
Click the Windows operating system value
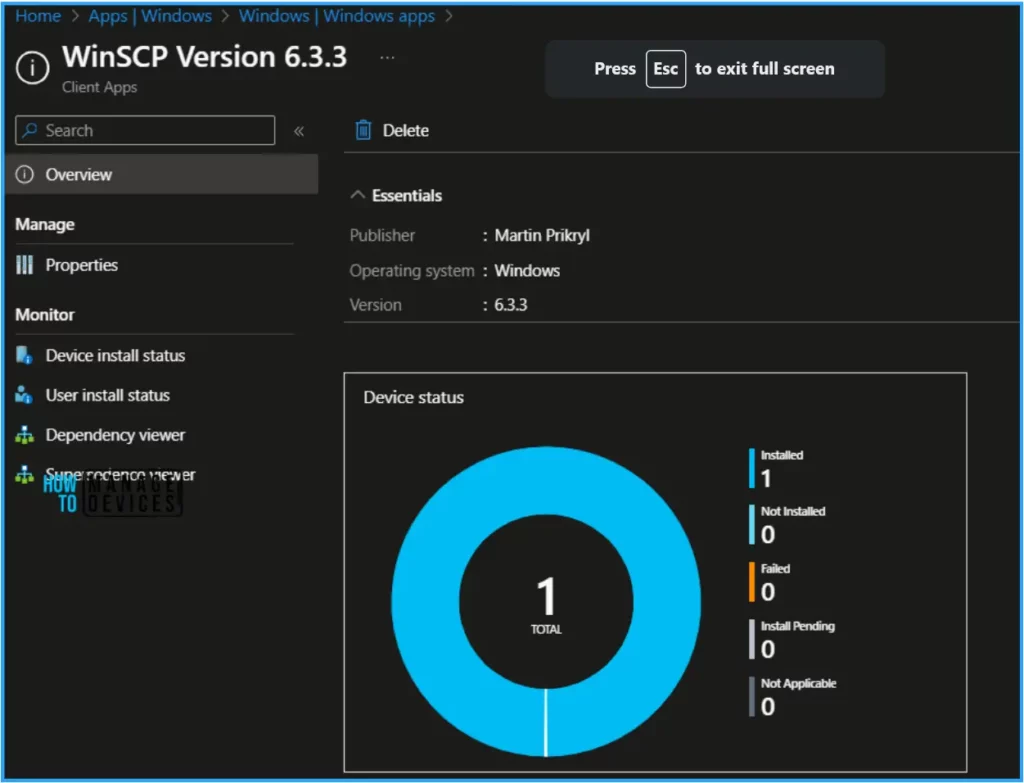tap(527, 270)
